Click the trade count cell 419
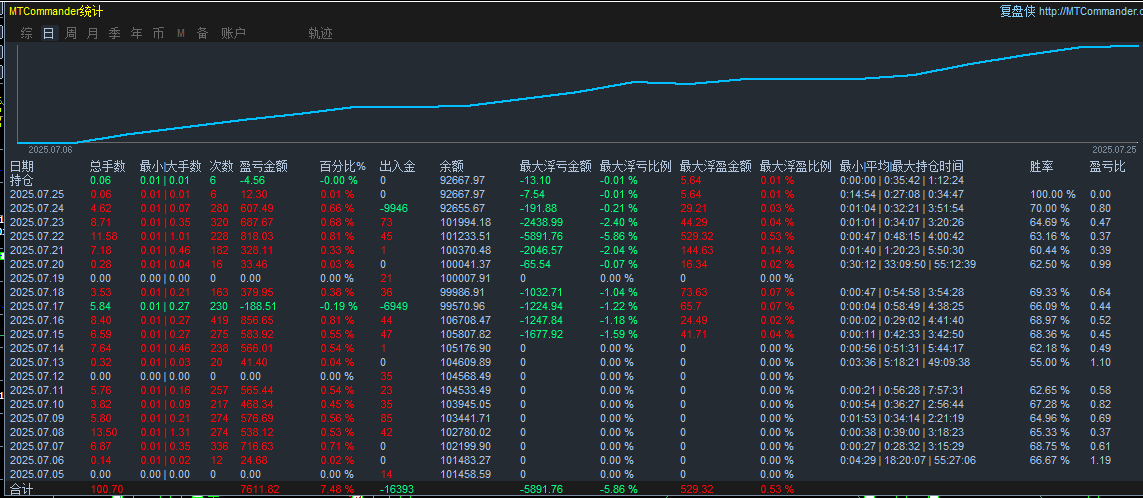1143x498 pixels. pos(219,319)
